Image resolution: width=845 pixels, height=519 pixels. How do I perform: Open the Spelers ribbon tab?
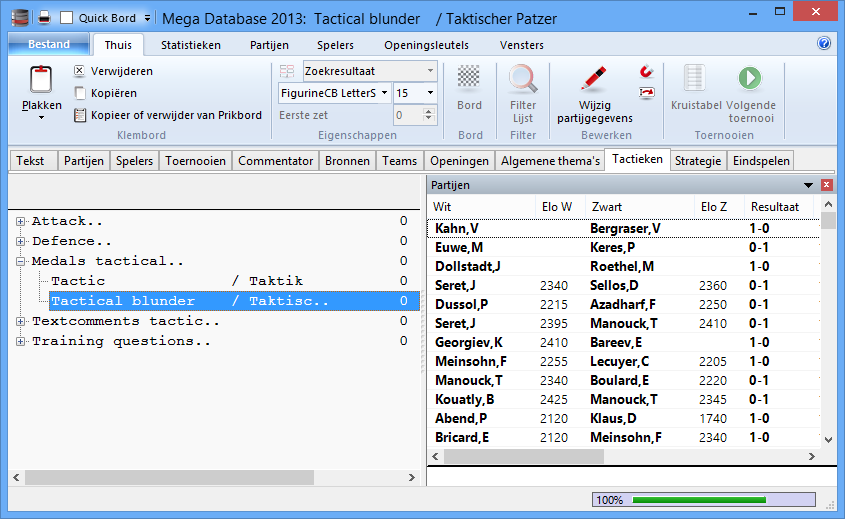tap(335, 45)
